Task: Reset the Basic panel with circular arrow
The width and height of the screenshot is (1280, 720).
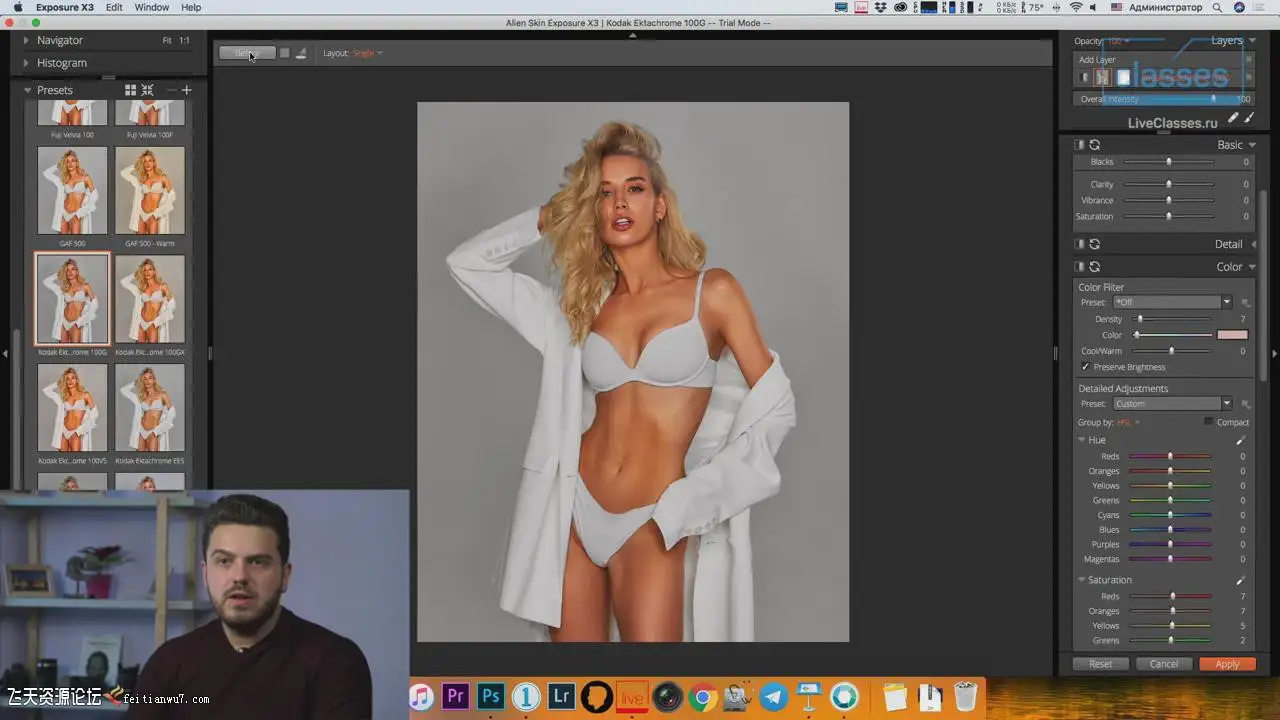Action: point(1095,145)
